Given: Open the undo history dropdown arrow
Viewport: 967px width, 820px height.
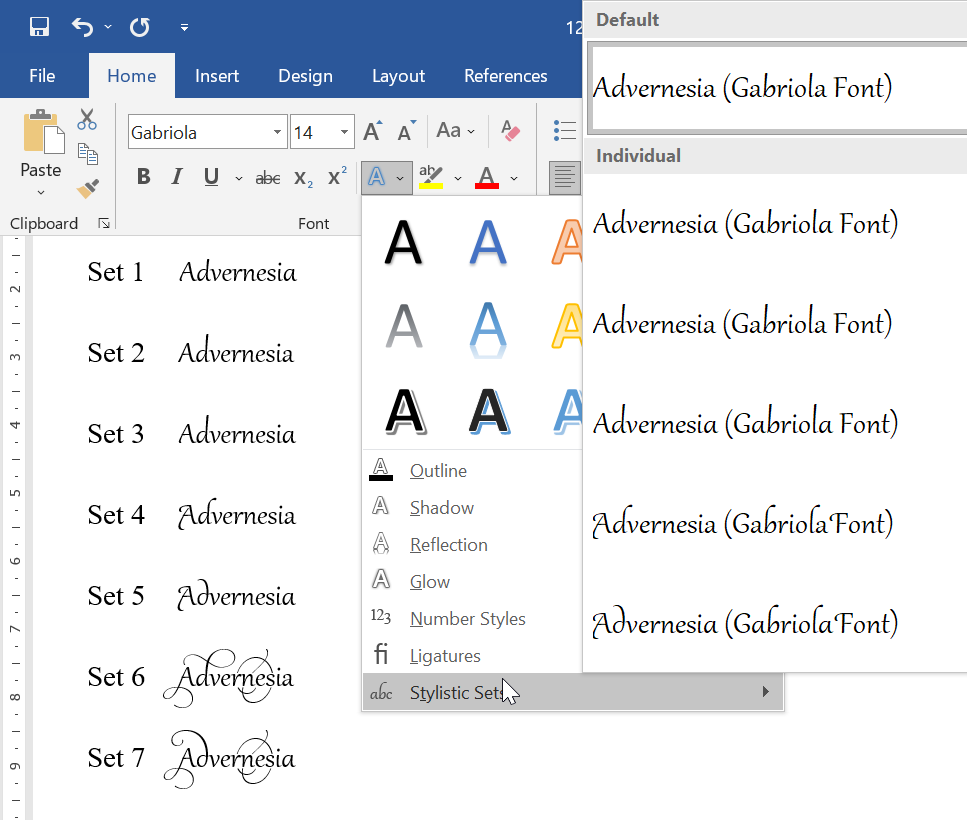Looking at the screenshot, I should click(108, 27).
